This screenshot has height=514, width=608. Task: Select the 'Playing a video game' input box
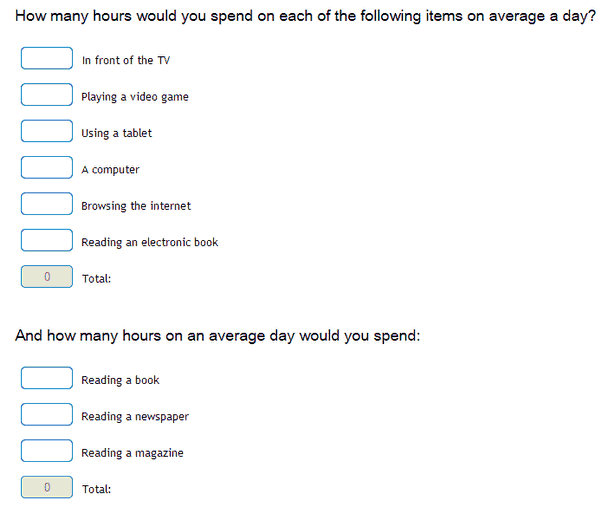click(x=47, y=95)
